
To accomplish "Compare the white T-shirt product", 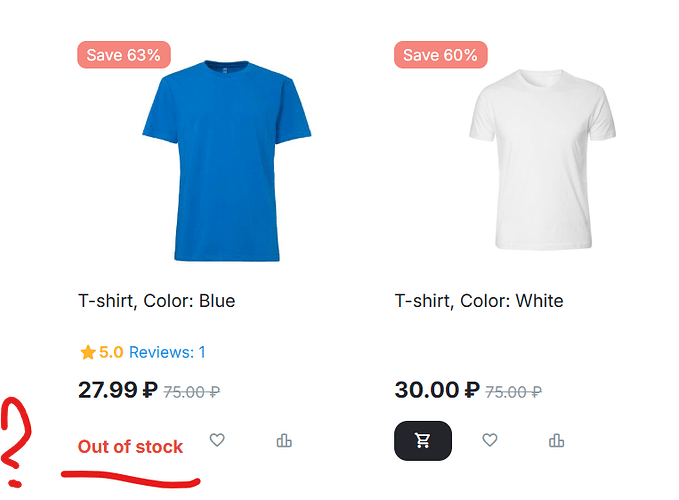I will point(557,440).
